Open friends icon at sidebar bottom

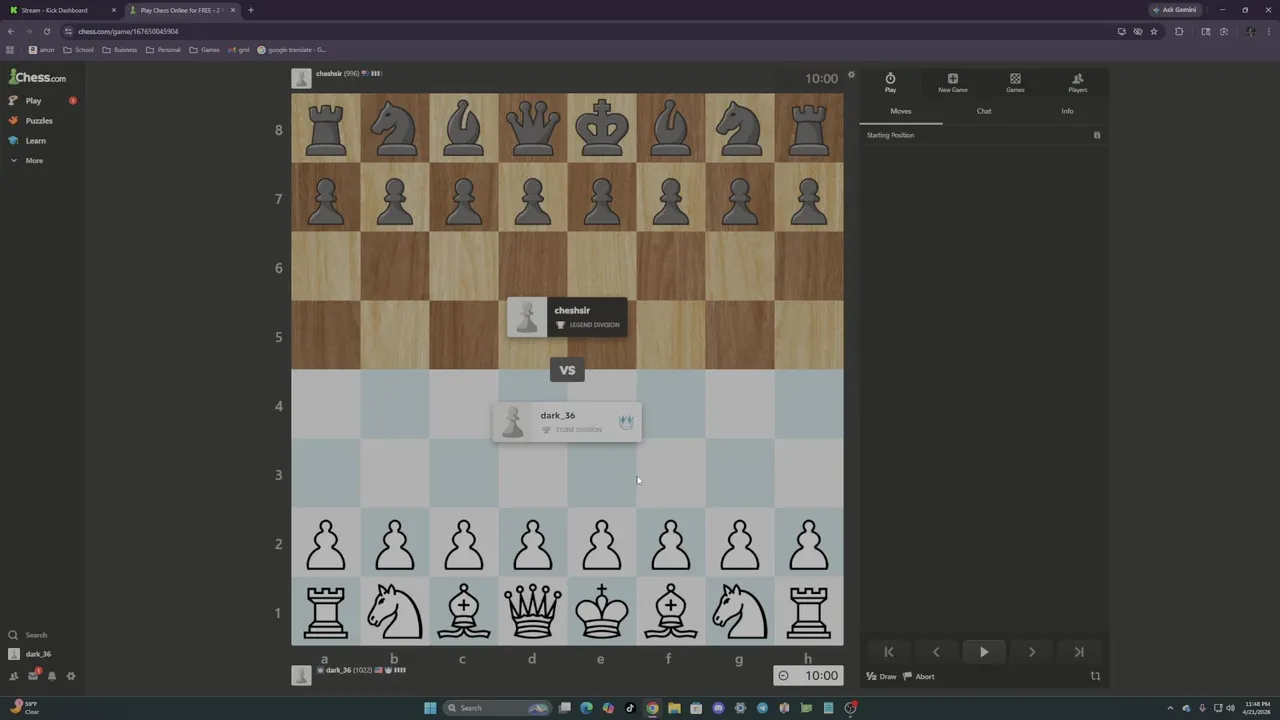[13, 676]
